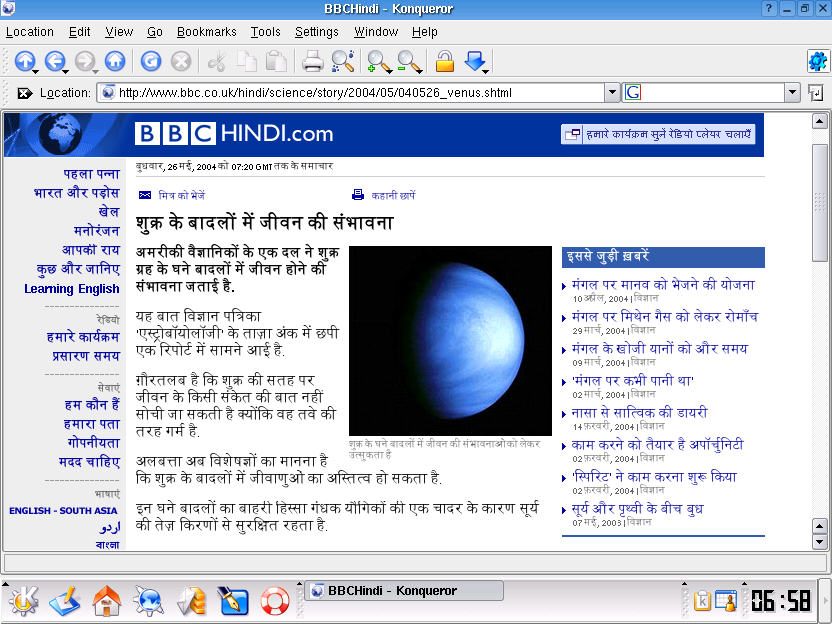
Task: Click the 'मित्र को भेजें' link
Action: [181, 195]
